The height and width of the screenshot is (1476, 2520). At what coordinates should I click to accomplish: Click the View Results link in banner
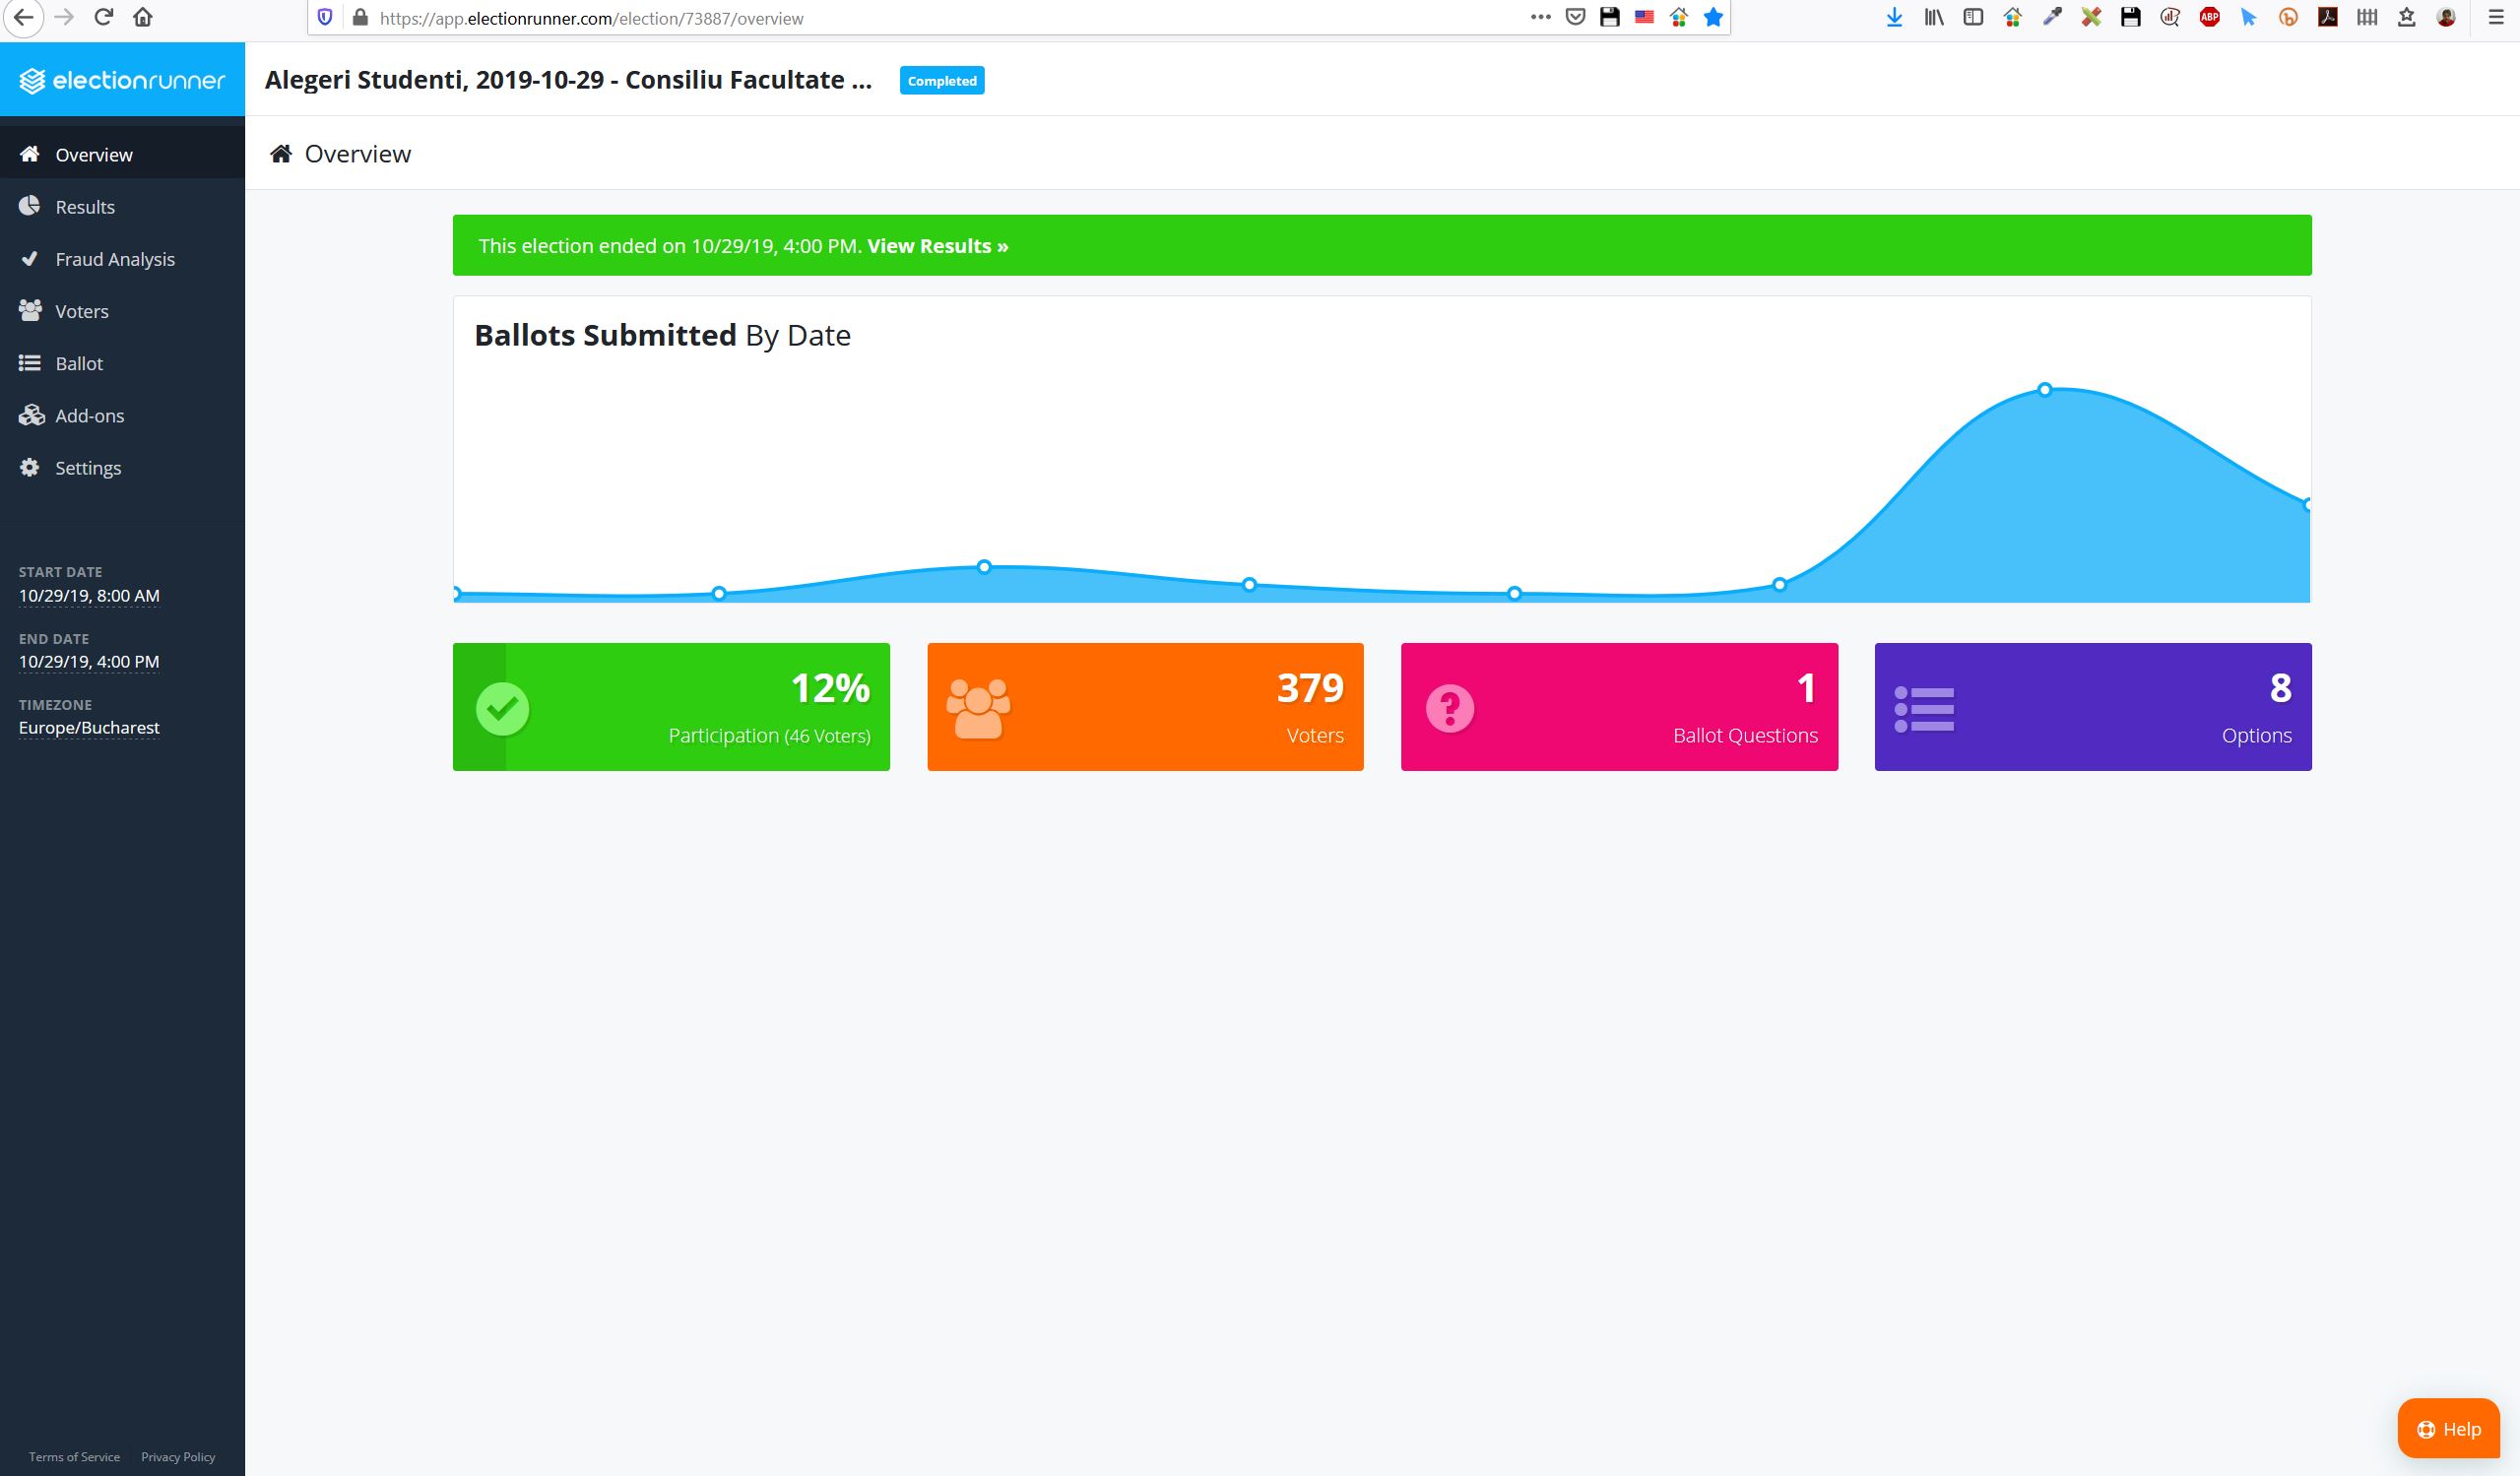(937, 246)
